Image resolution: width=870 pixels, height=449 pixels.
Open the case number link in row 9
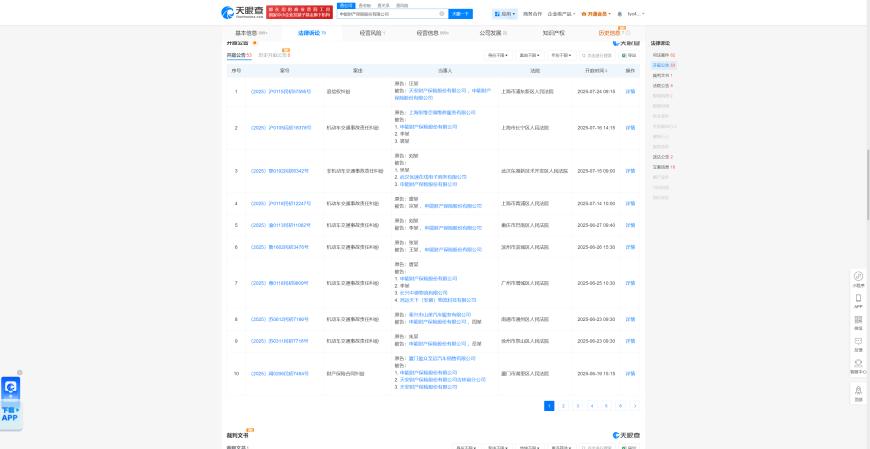click(279, 341)
